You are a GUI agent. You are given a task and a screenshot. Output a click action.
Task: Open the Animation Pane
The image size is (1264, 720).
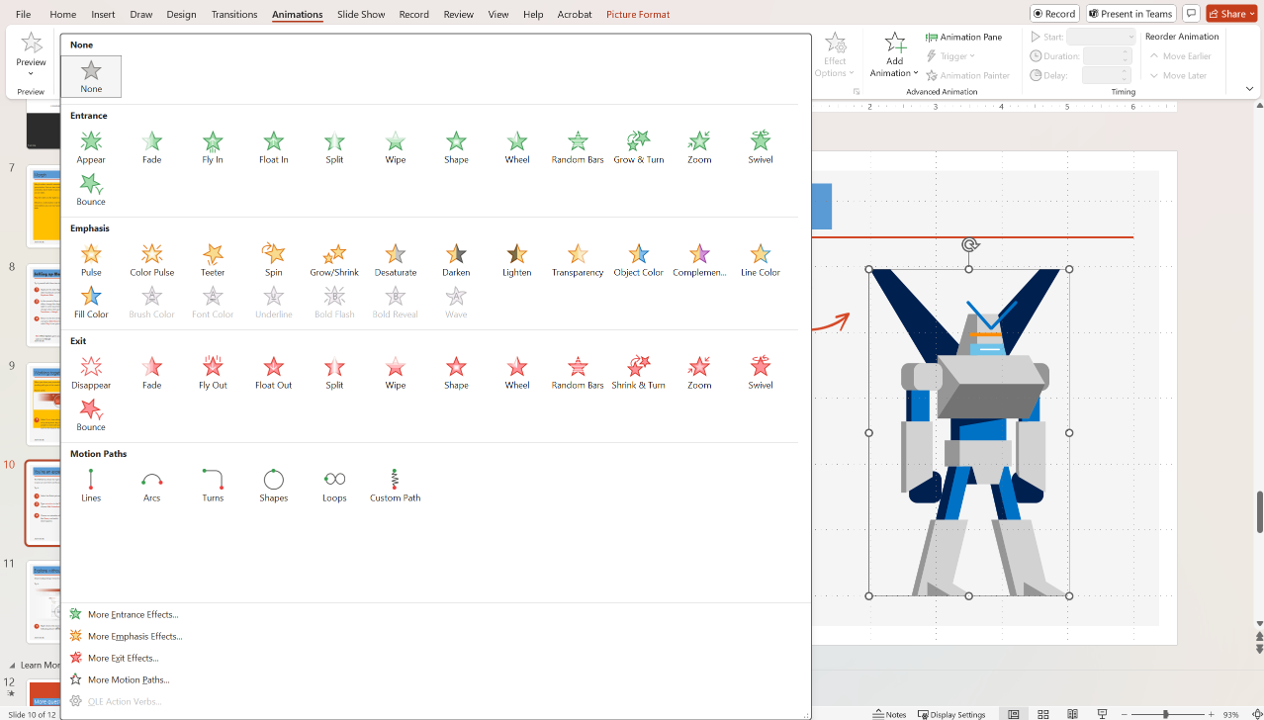(964, 37)
